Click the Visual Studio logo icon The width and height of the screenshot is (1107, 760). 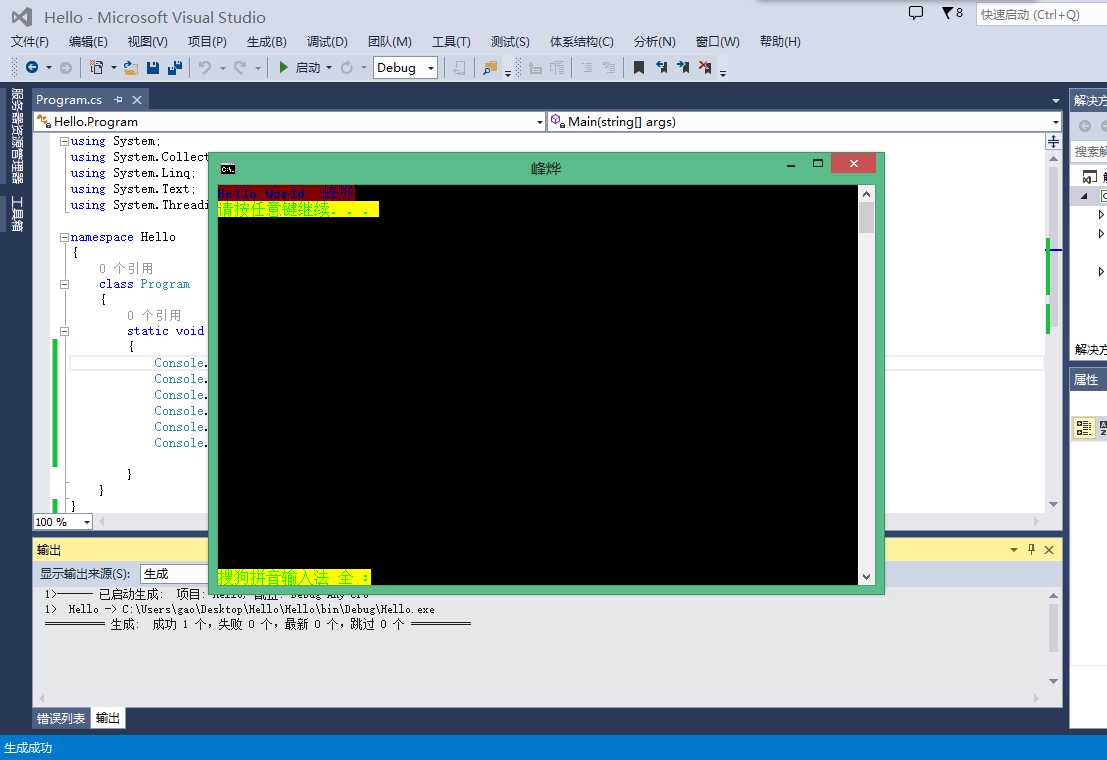click(23, 17)
